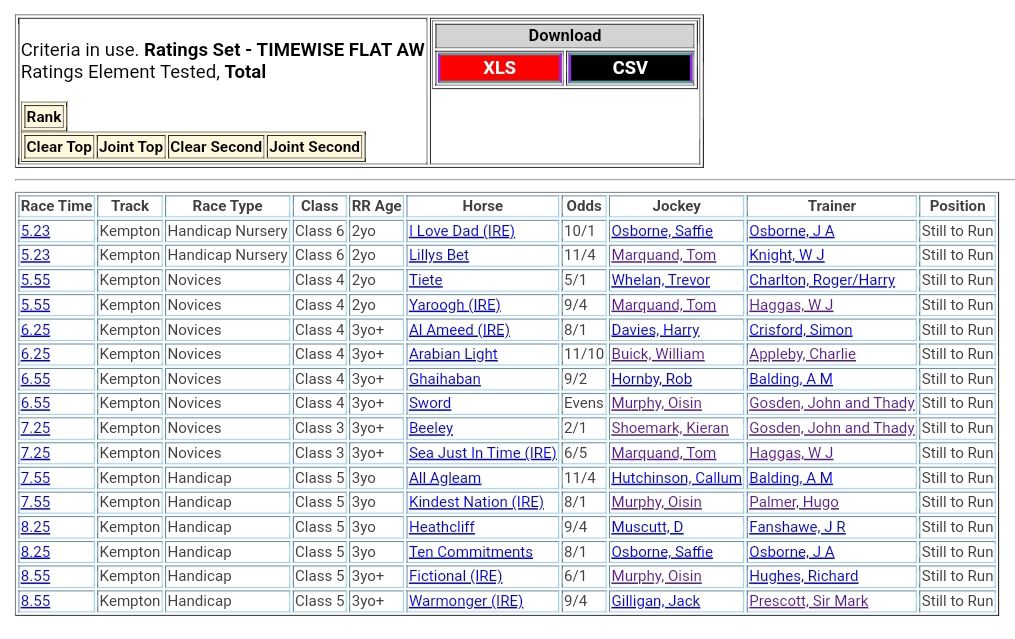This screenshot has height=639, width=1015.
Task: Open horse I Love Dad (IRE)
Action: click(x=461, y=231)
